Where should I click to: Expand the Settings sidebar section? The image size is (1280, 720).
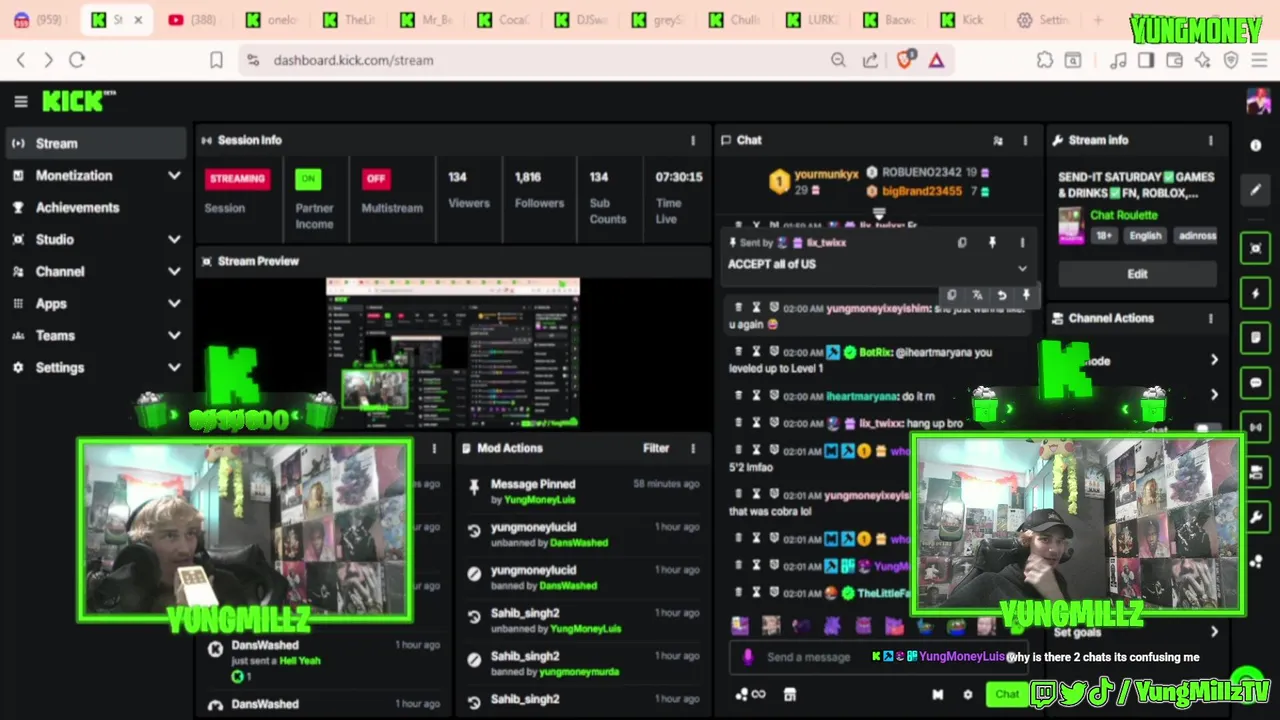tap(96, 367)
